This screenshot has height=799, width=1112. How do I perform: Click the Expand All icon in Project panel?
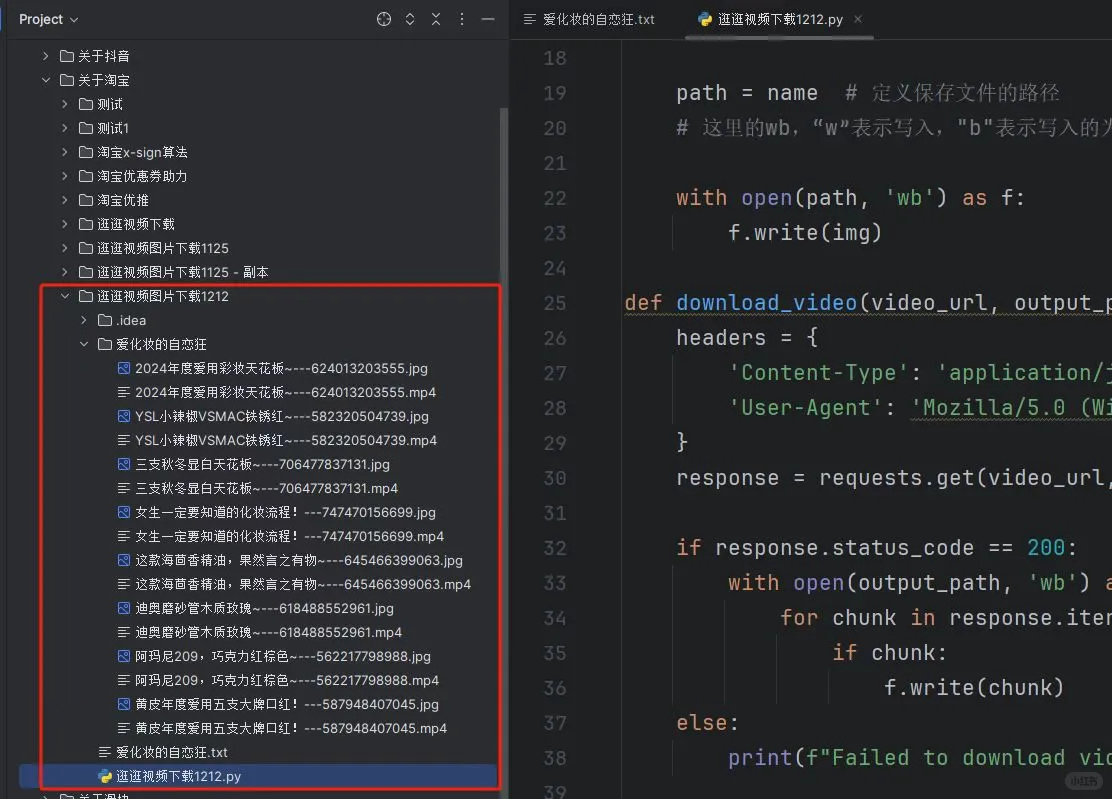[x=410, y=19]
